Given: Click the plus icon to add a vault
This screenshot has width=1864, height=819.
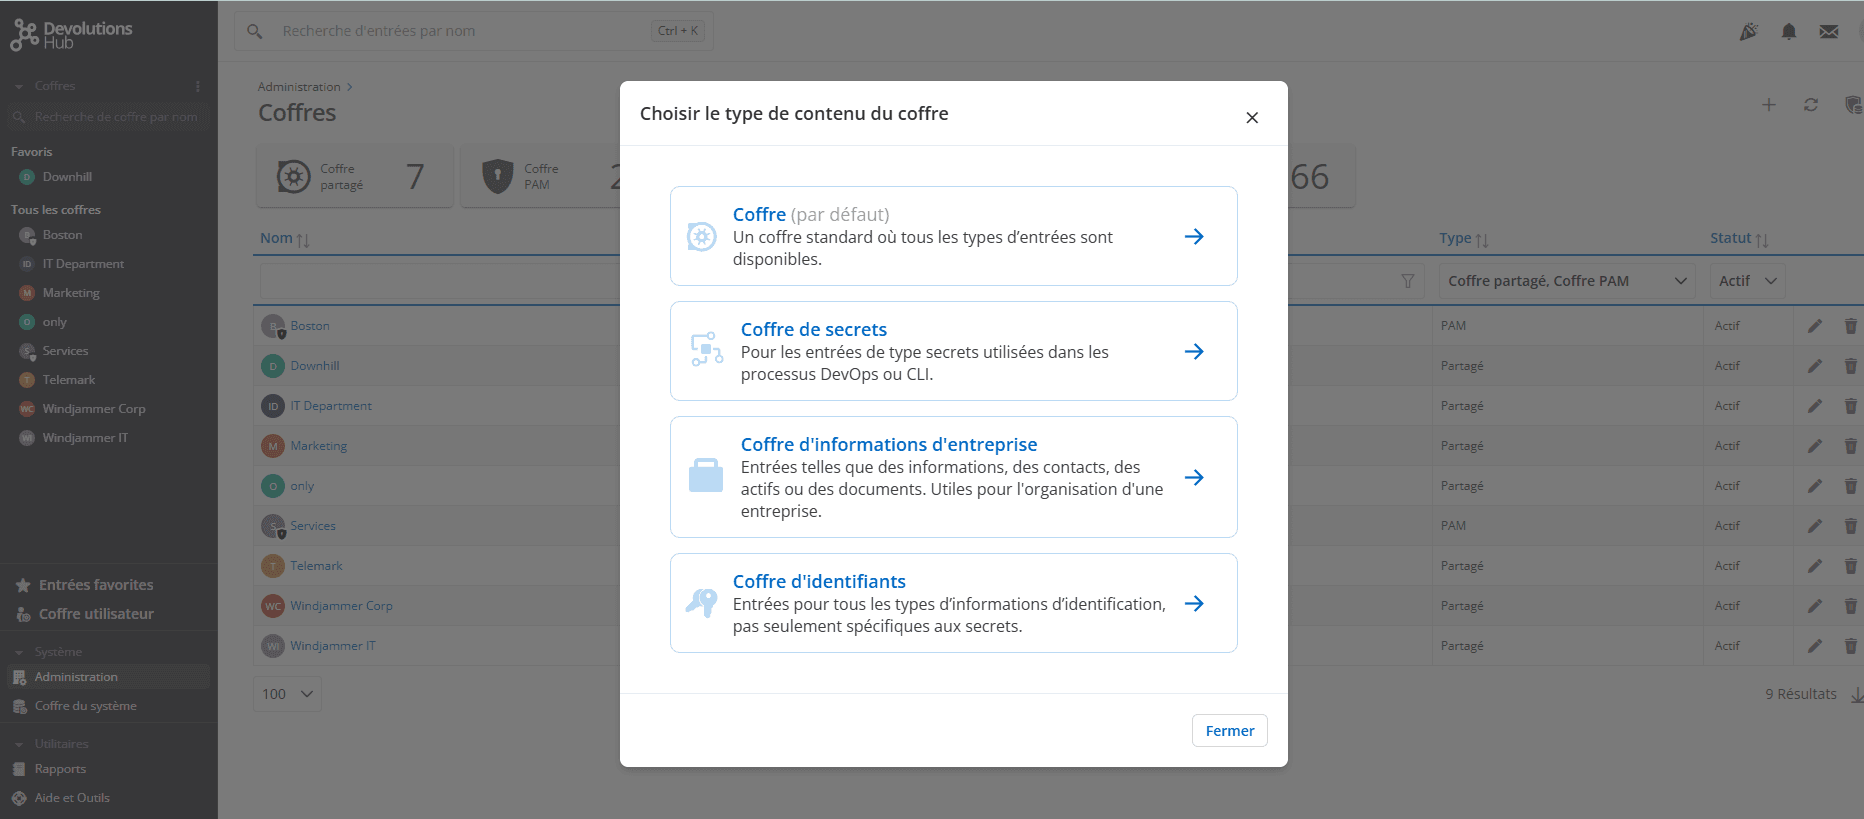Looking at the screenshot, I should pos(1769,105).
